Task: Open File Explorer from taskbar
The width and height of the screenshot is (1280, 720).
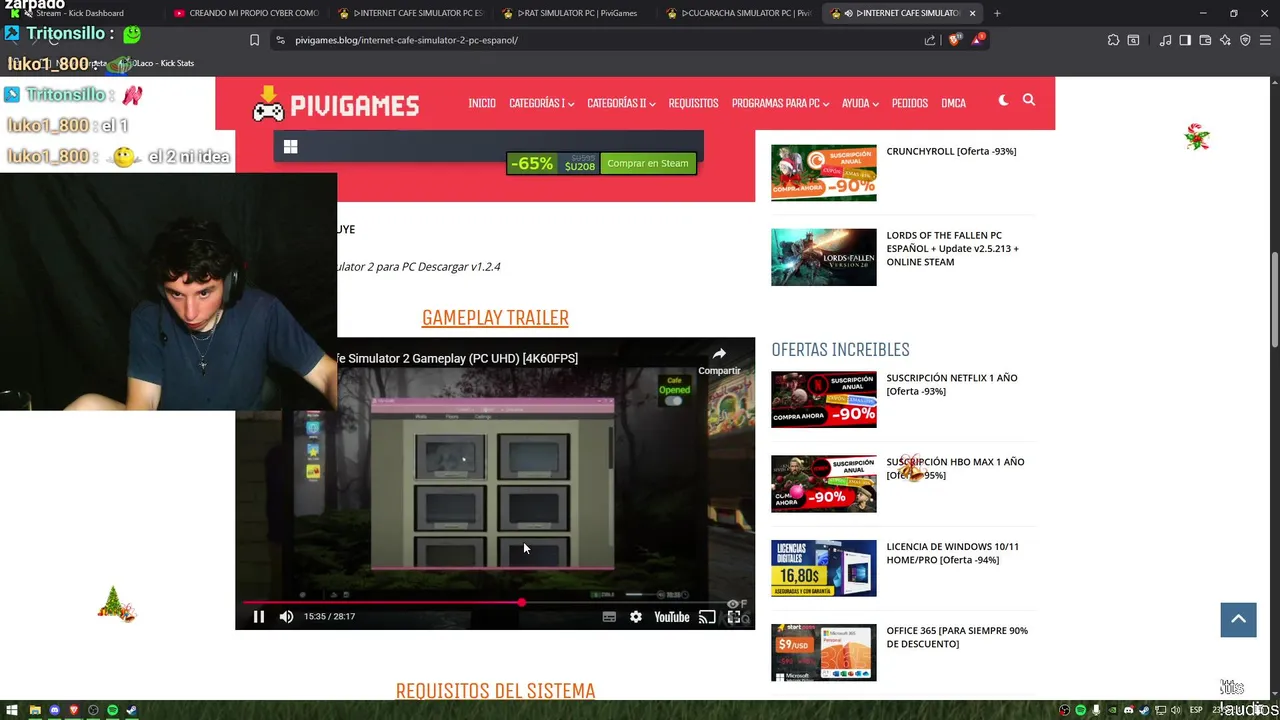Action: pos(35,710)
